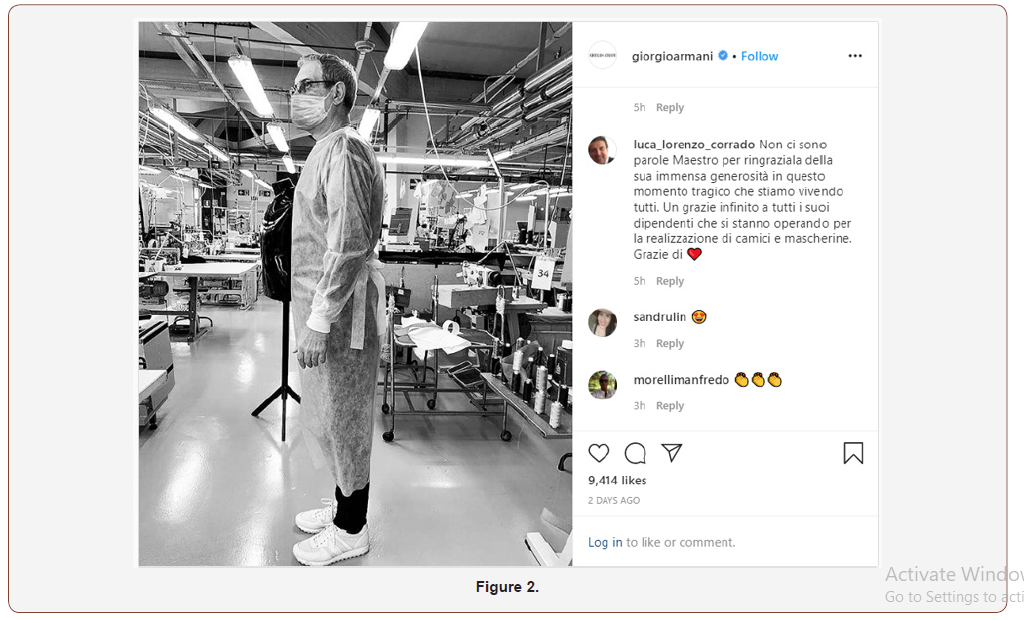Reply to sandrulin's comment

(x=669, y=343)
